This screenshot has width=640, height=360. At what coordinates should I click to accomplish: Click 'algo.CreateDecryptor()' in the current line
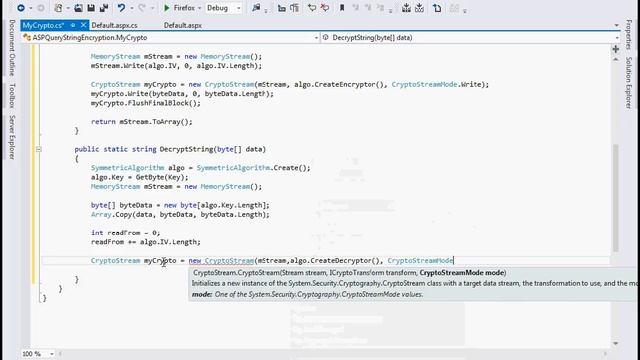coord(335,260)
